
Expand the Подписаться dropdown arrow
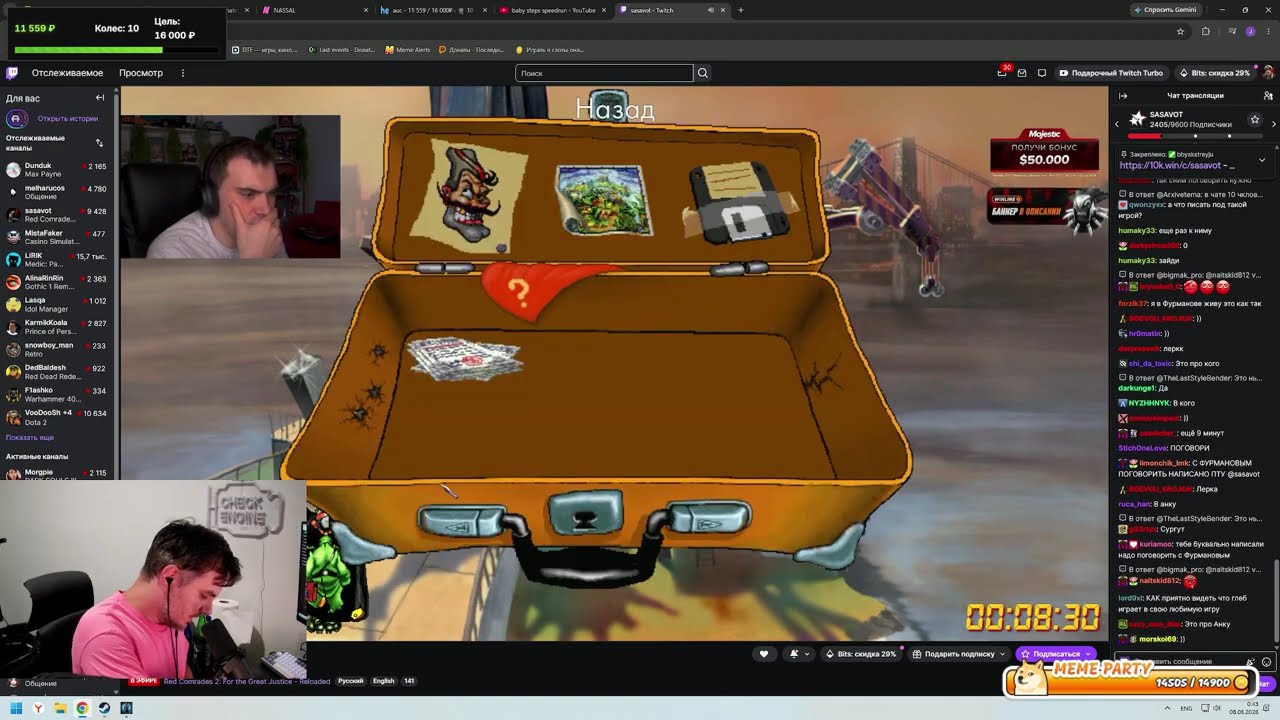1090,654
